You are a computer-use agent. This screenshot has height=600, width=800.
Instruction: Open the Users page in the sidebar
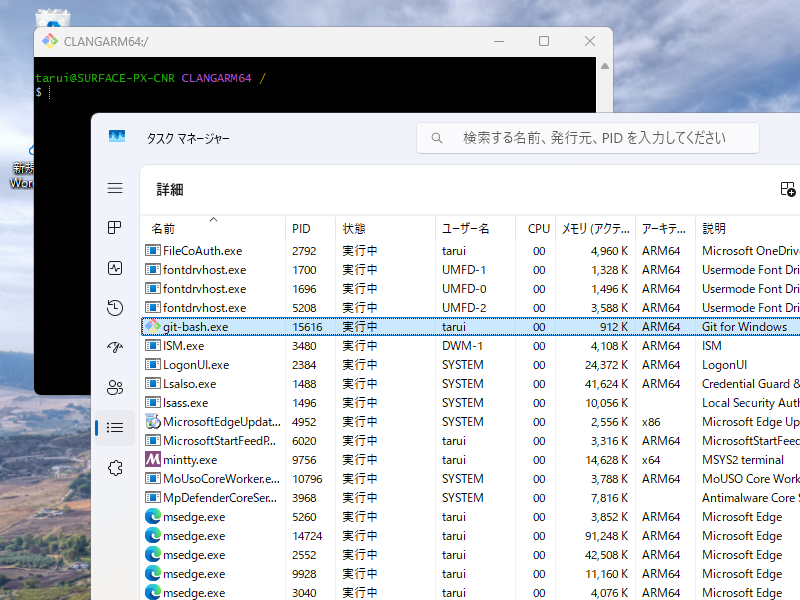coord(114,387)
